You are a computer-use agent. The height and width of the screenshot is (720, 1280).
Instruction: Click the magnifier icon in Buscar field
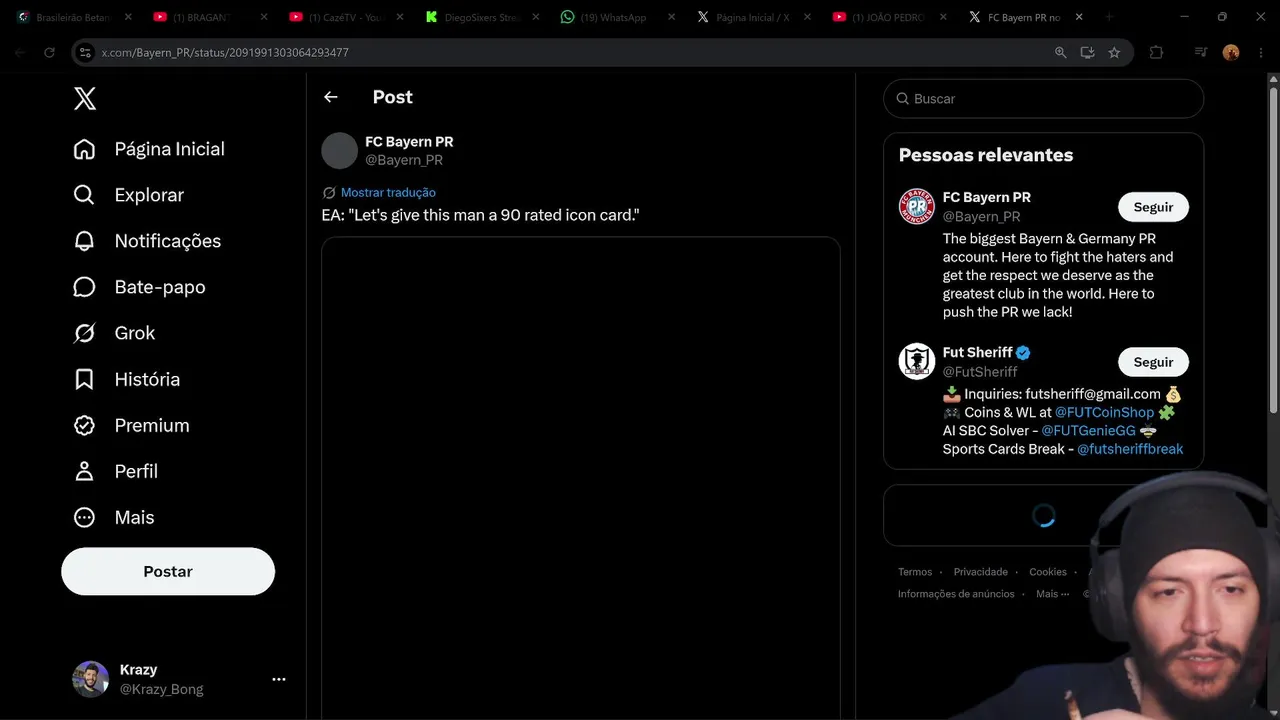point(903,99)
